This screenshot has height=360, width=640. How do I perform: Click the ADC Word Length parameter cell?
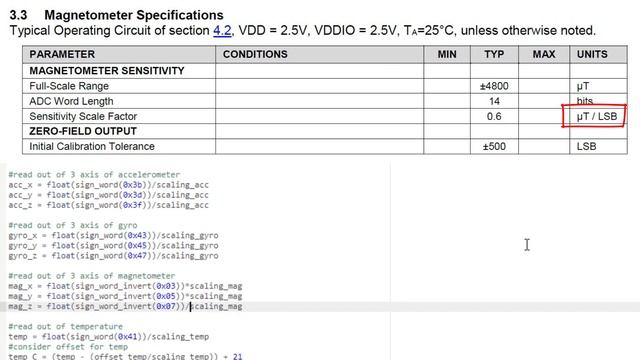[71, 101]
